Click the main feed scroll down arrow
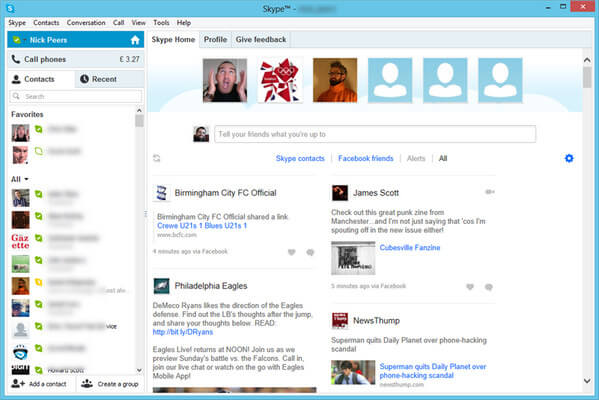The width and height of the screenshot is (599, 400). click(587, 381)
